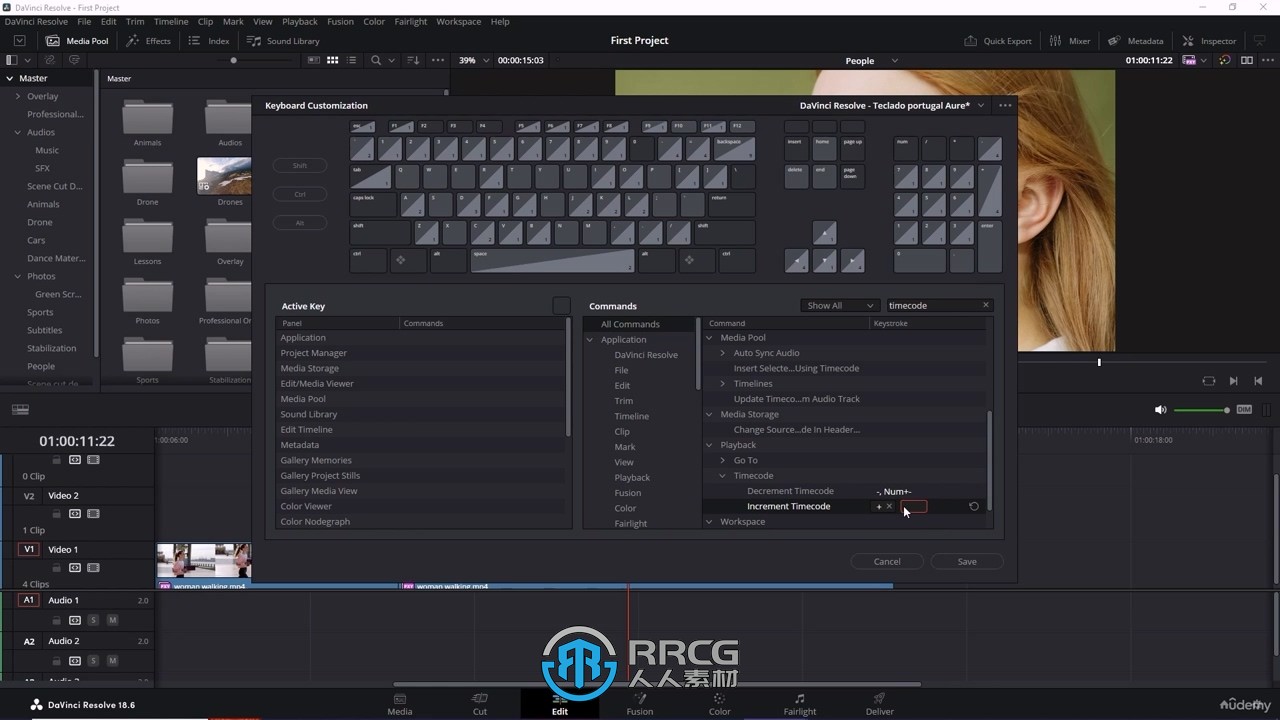The width and height of the screenshot is (1280, 720).
Task: Click the media pool sort icon
Action: [413, 60]
